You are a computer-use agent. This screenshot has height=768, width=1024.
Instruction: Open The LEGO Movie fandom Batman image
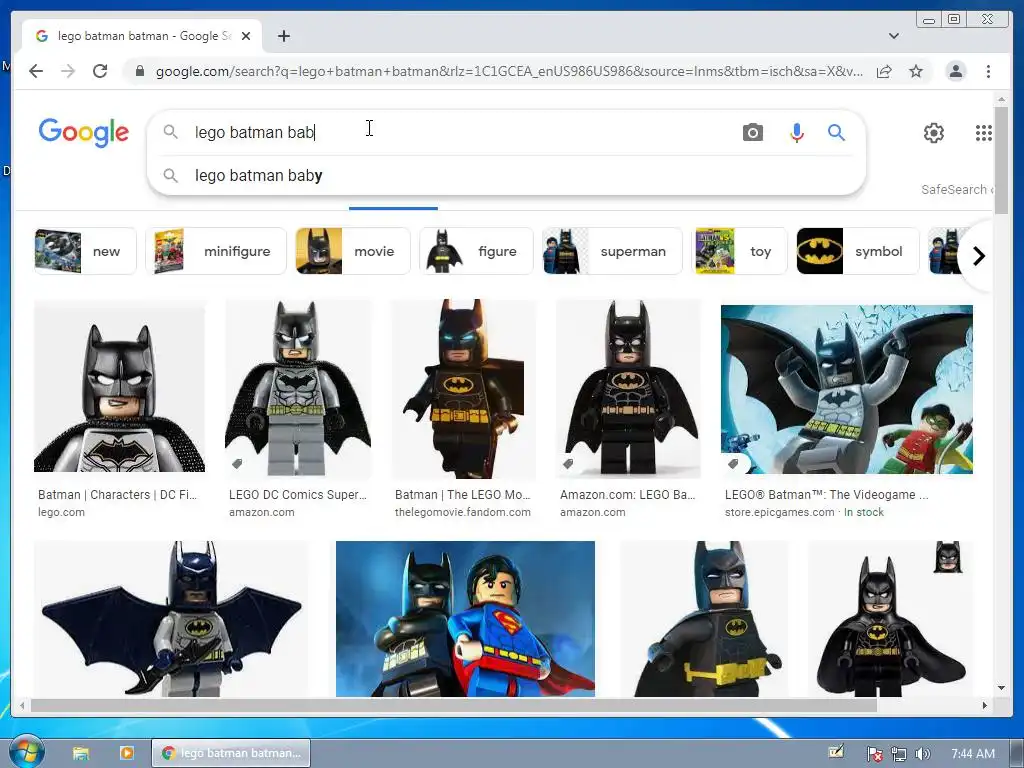click(463, 389)
